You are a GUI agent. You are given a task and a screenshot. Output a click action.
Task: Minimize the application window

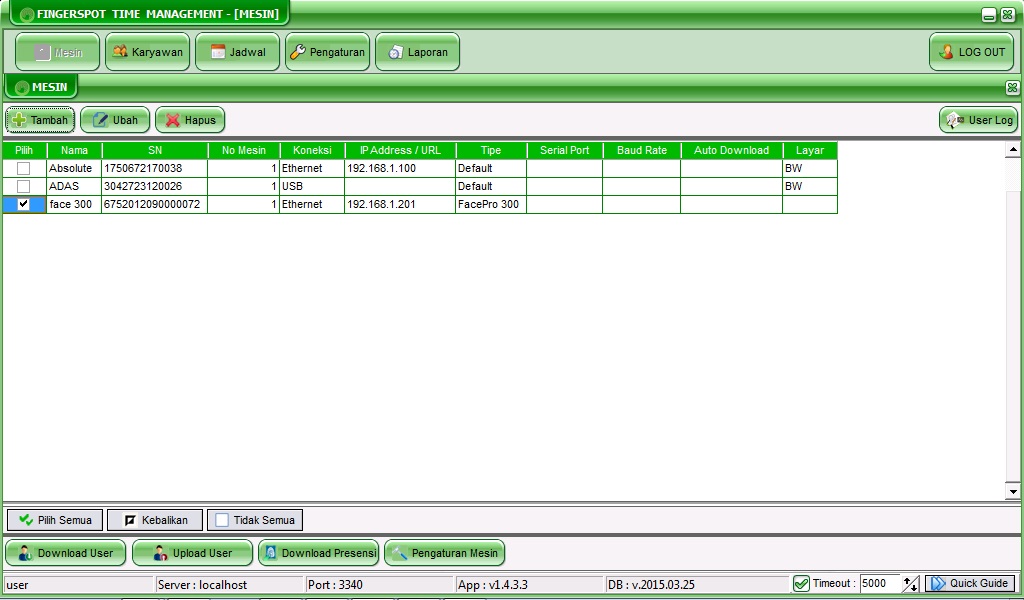(x=989, y=15)
